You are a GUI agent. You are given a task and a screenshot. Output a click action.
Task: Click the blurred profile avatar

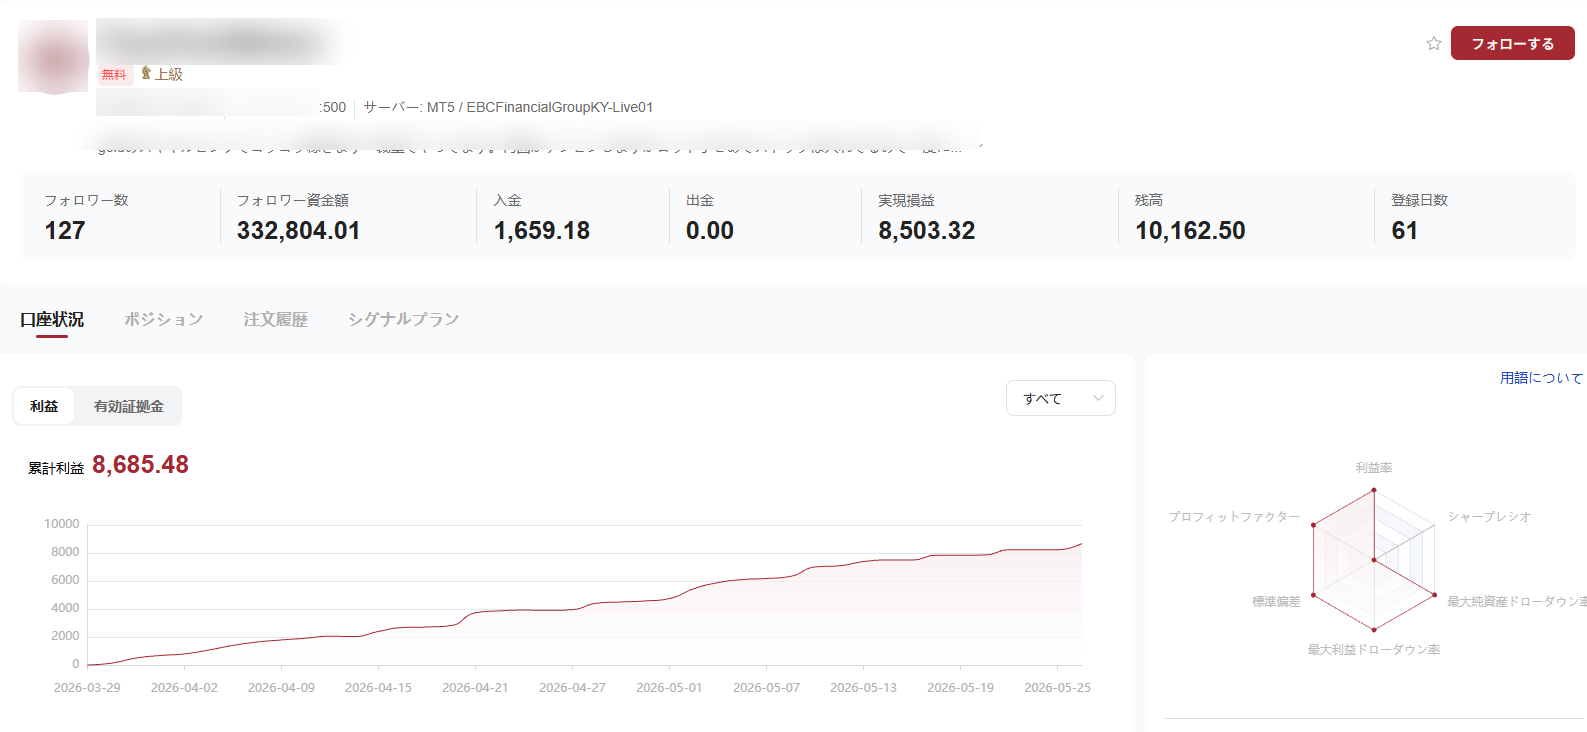pyautogui.click(x=54, y=56)
